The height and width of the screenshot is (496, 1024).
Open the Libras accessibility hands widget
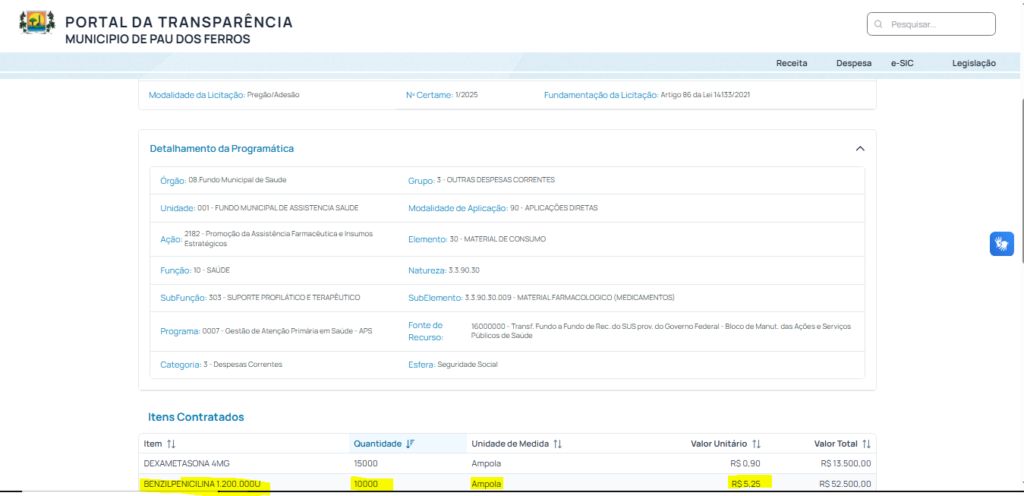1001,243
